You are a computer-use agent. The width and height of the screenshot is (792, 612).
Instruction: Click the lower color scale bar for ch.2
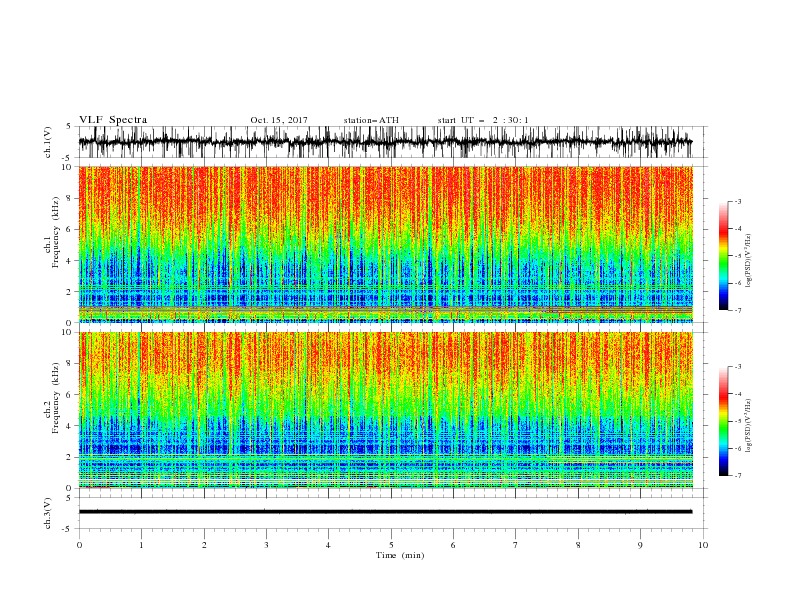click(723, 421)
